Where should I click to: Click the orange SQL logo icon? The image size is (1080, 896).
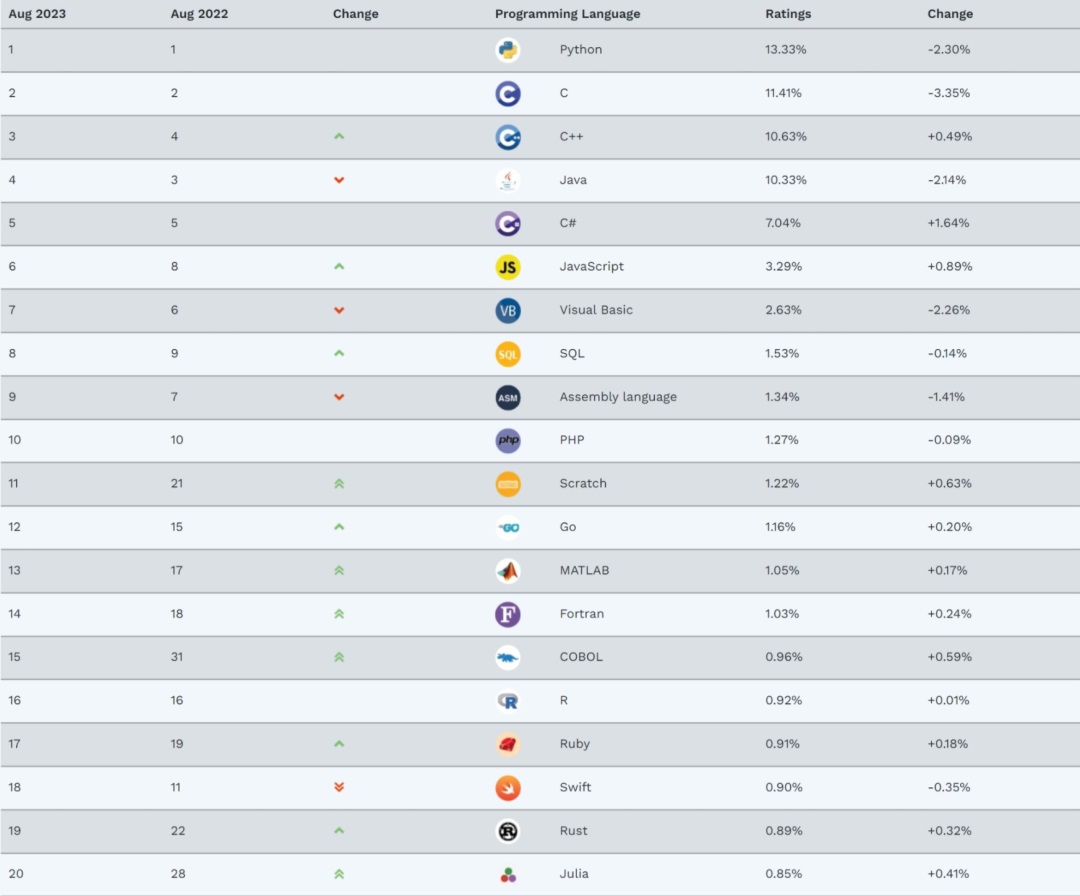[x=508, y=354]
